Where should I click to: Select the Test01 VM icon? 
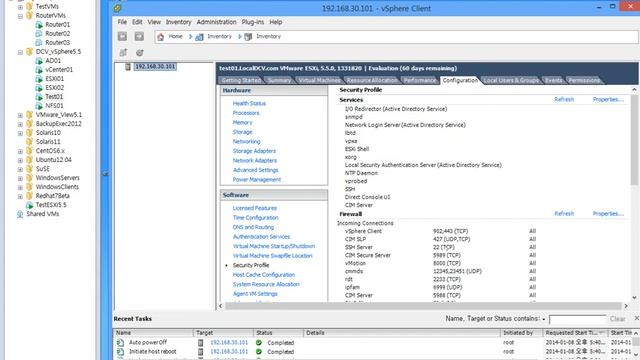(39, 97)
